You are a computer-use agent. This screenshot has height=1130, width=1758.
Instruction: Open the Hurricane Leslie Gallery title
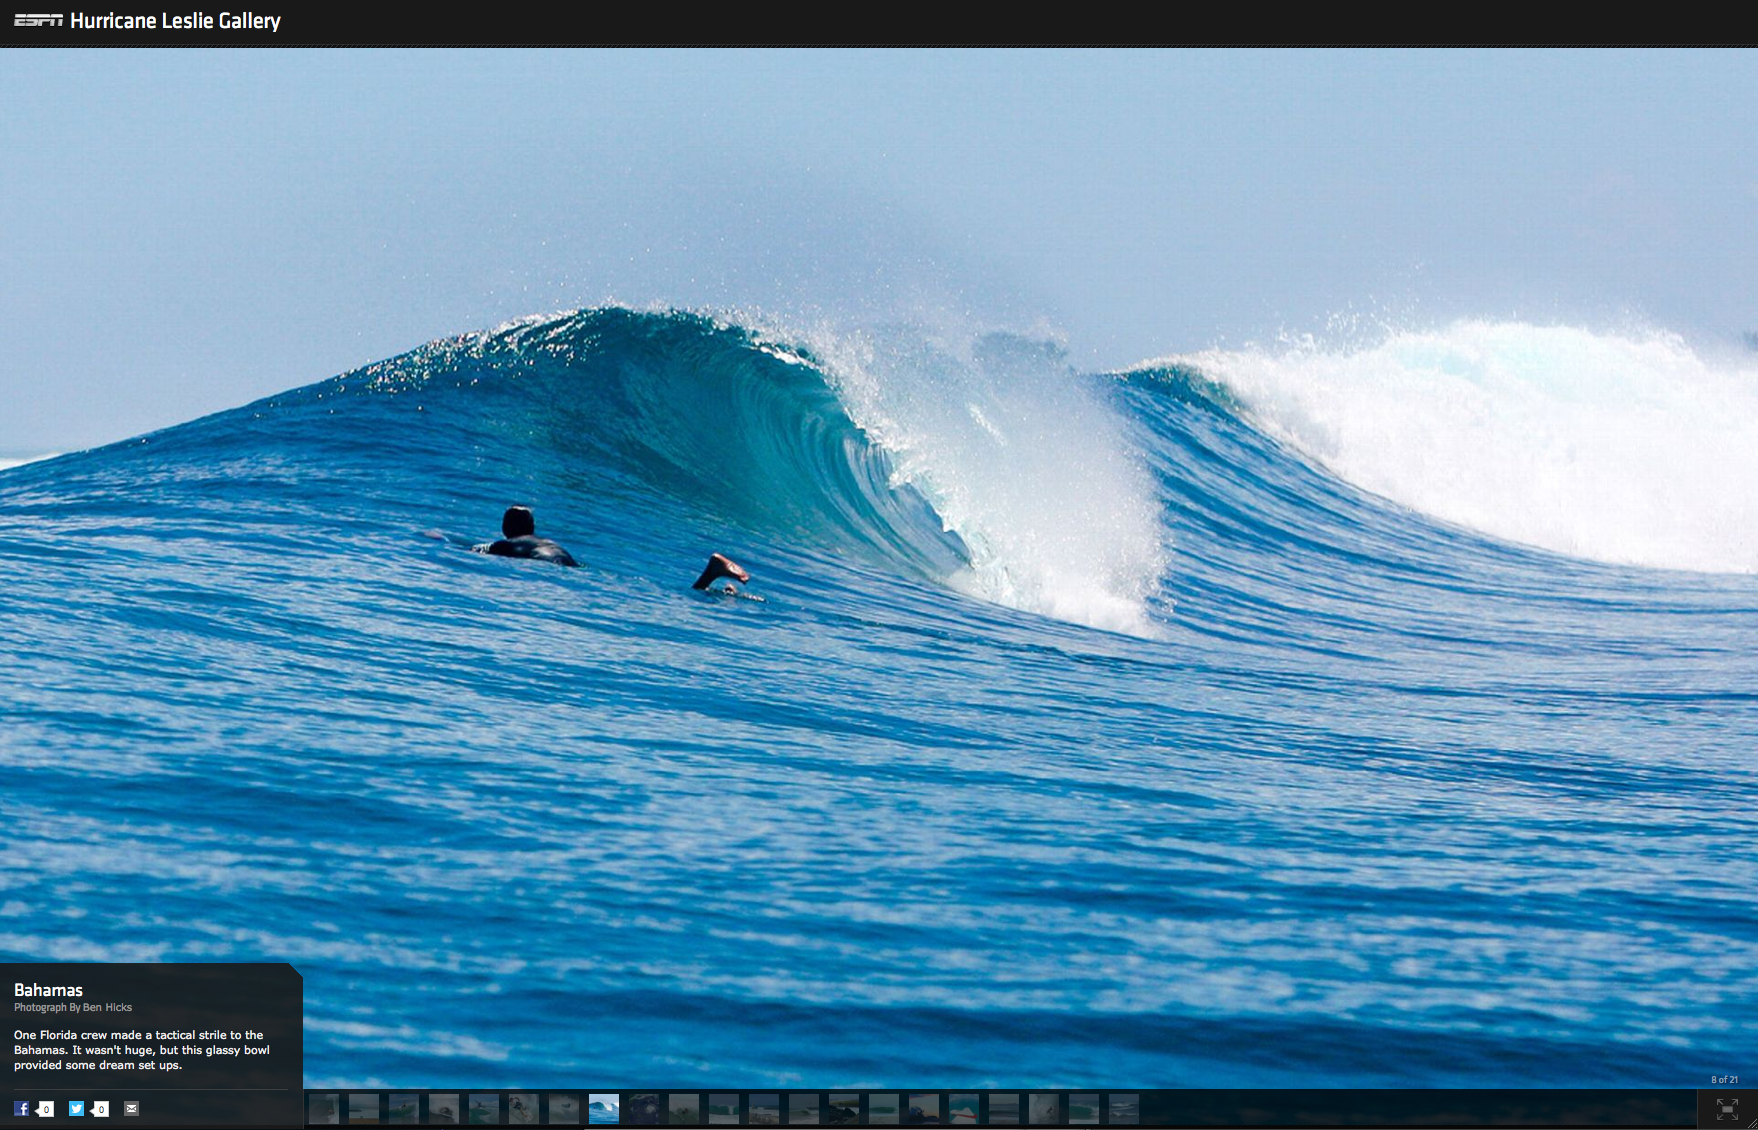point(175,21)
